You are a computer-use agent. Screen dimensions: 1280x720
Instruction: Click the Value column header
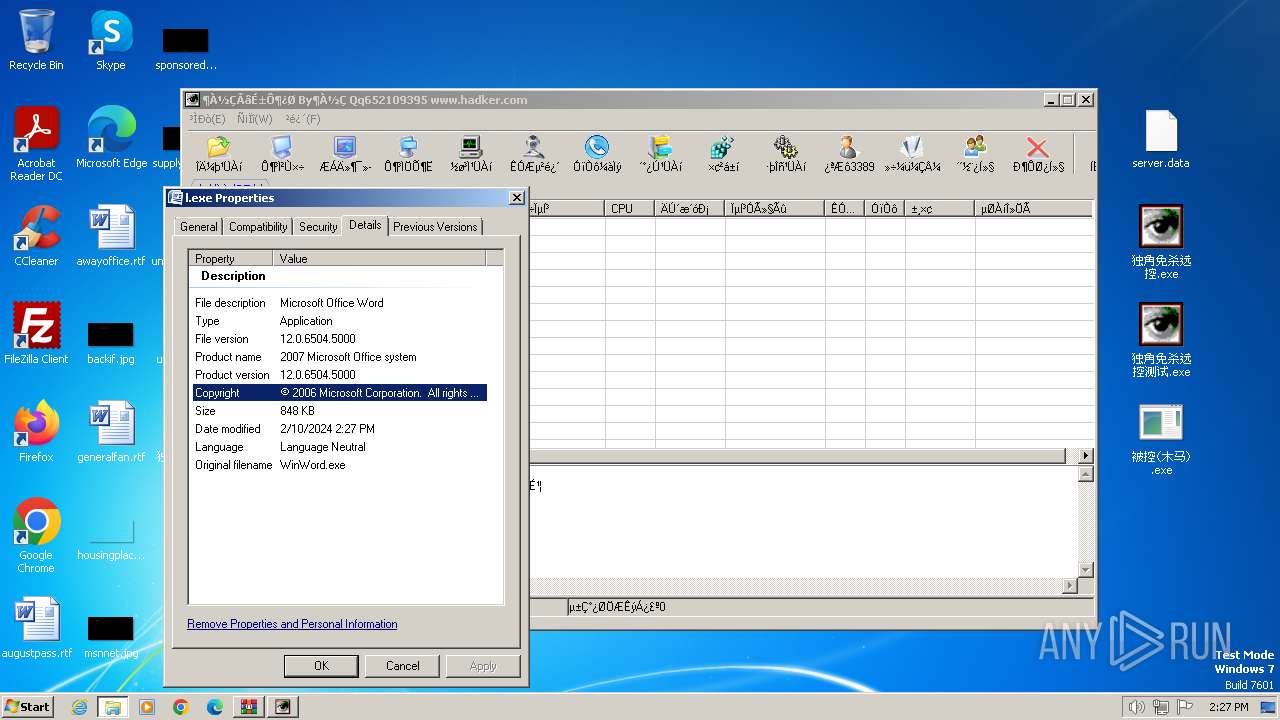tap(379, 258)
